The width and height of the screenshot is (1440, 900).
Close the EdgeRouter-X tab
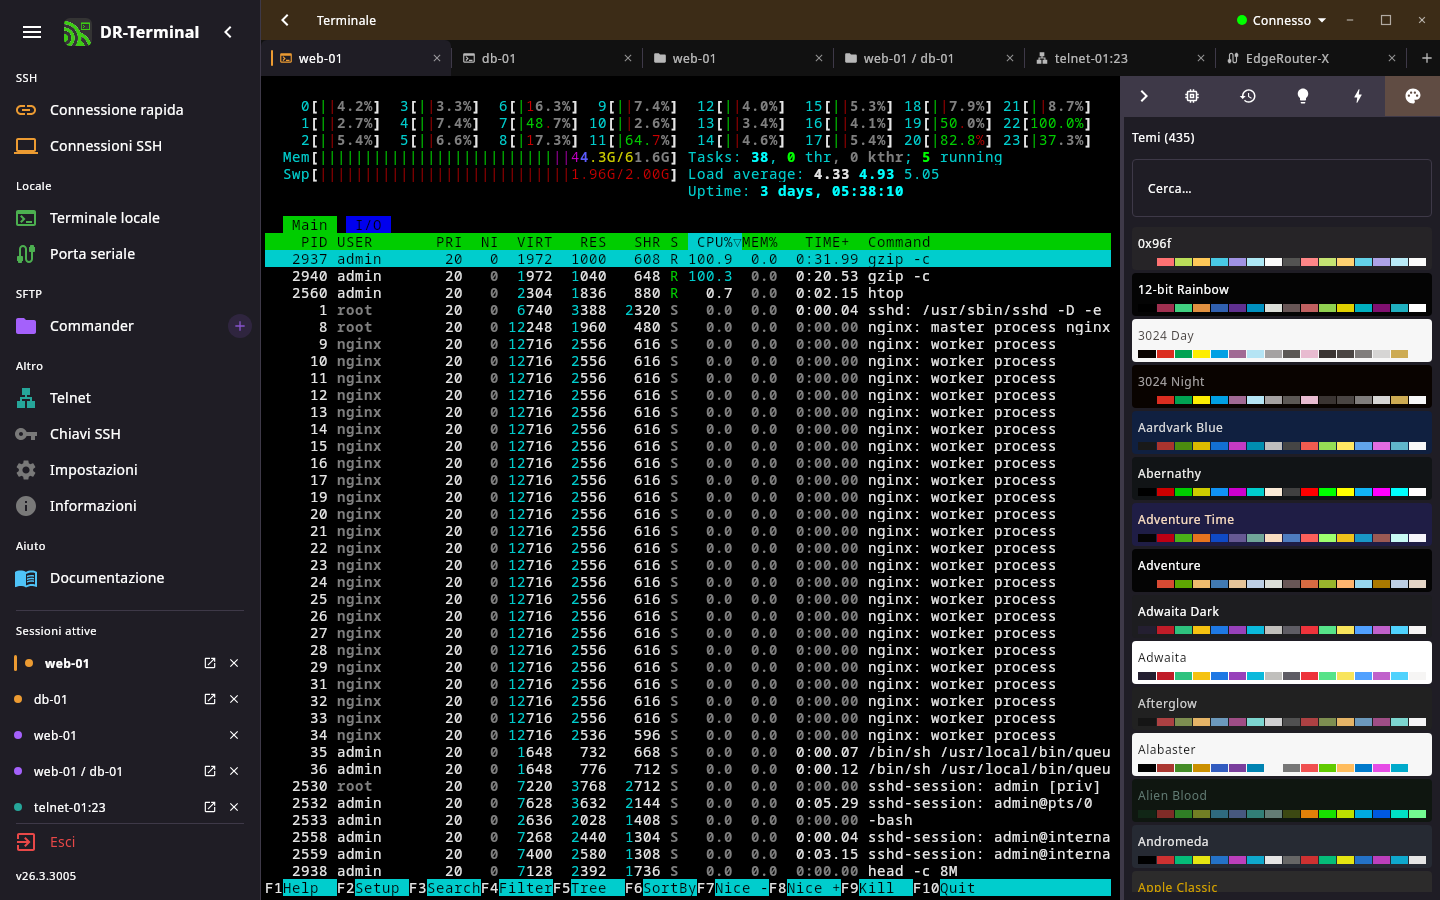(x=1392, y=58)
